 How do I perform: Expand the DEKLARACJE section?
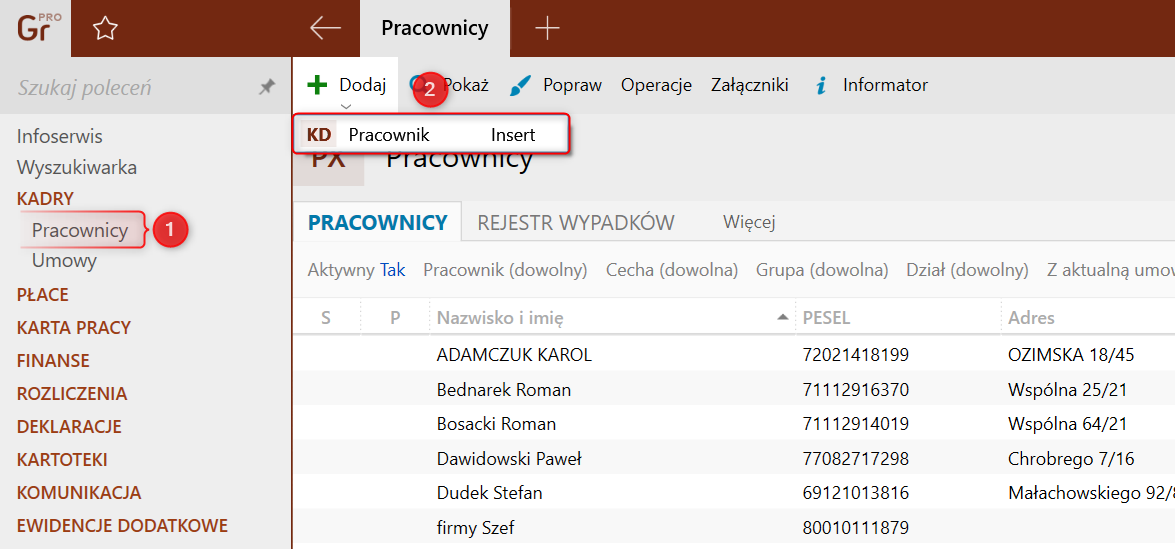69,426
